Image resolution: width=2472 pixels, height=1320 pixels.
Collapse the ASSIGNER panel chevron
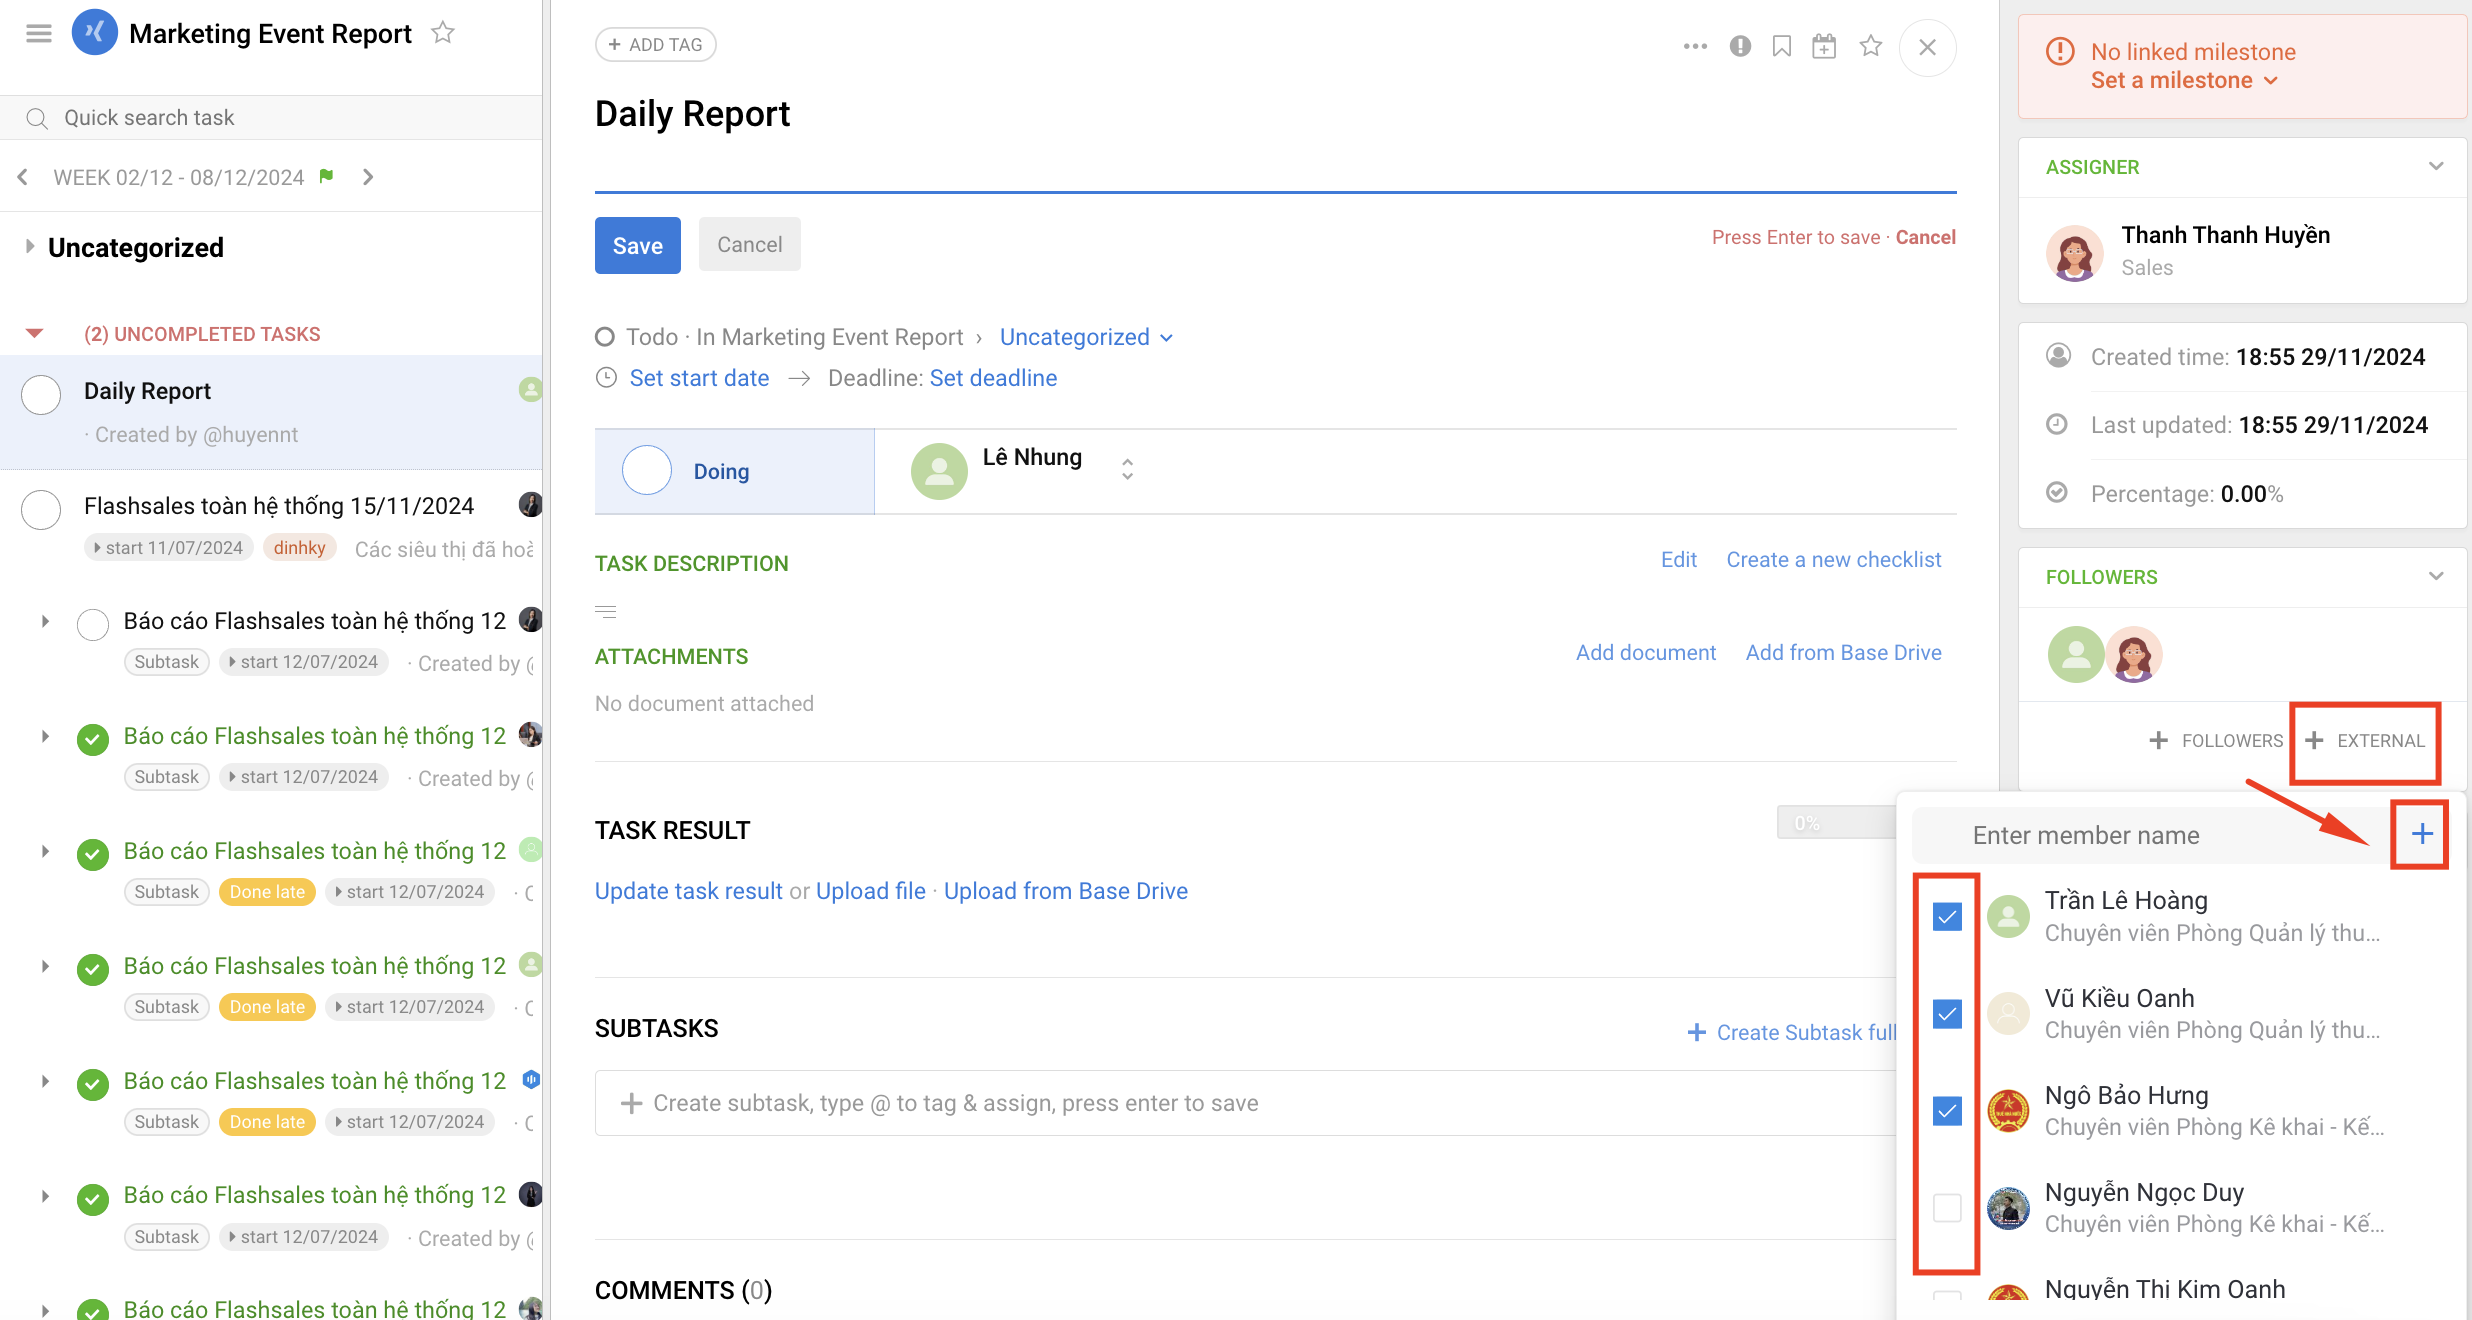tap(2435, 167)
